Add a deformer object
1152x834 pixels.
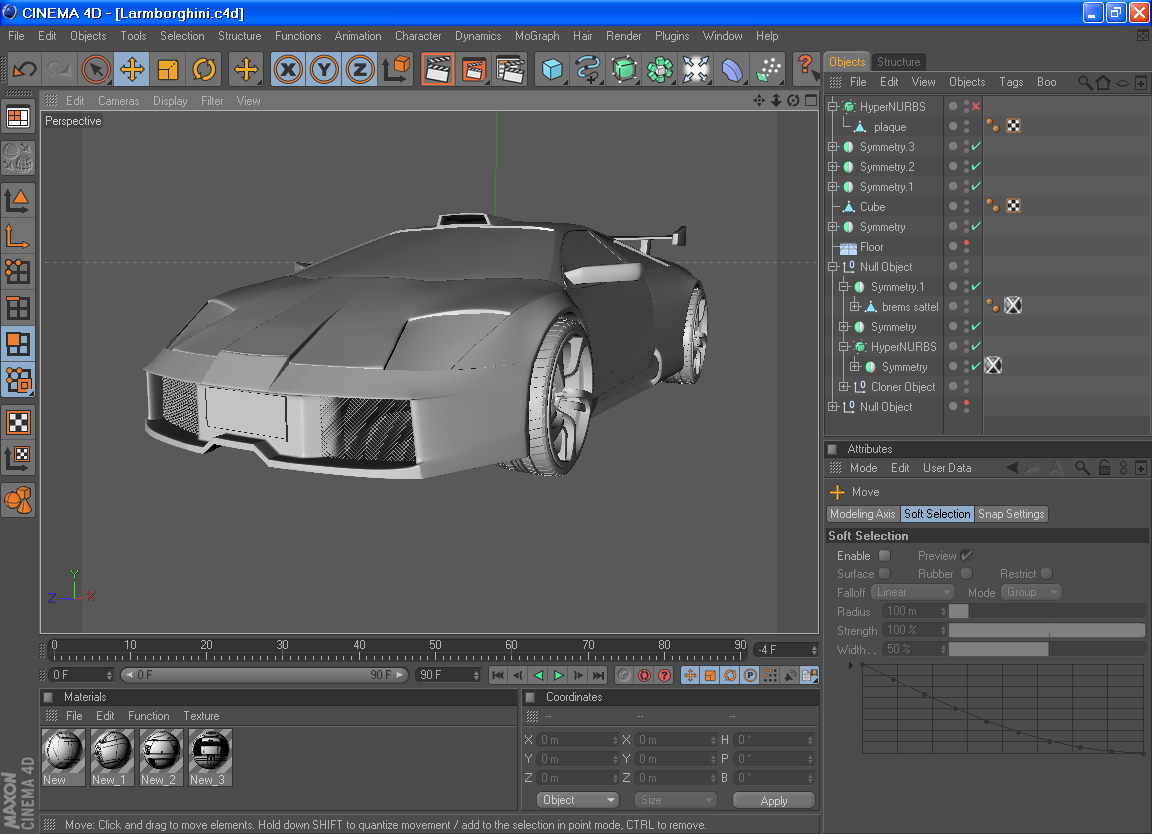tap(732, 70)
